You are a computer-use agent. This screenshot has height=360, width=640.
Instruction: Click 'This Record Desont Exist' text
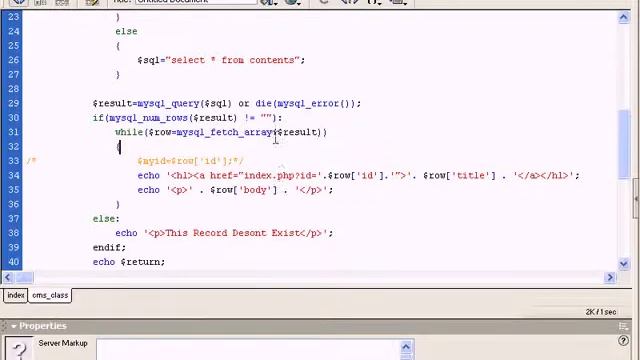click(233, 233)
